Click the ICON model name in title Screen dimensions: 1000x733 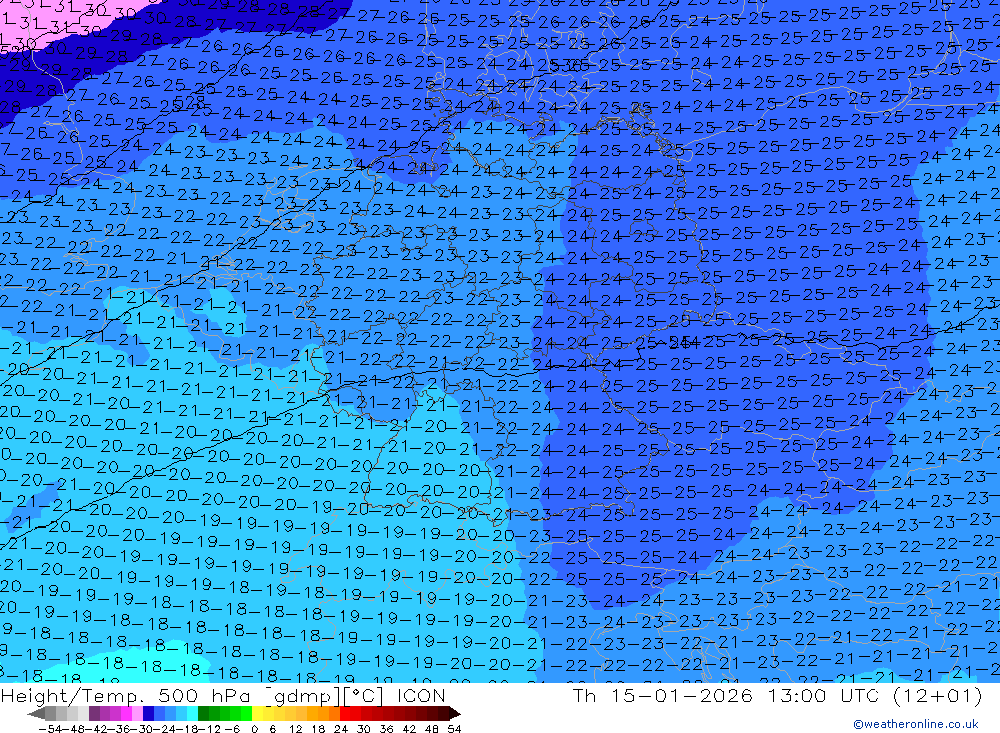pyautogui.click(x=421, y=695)
